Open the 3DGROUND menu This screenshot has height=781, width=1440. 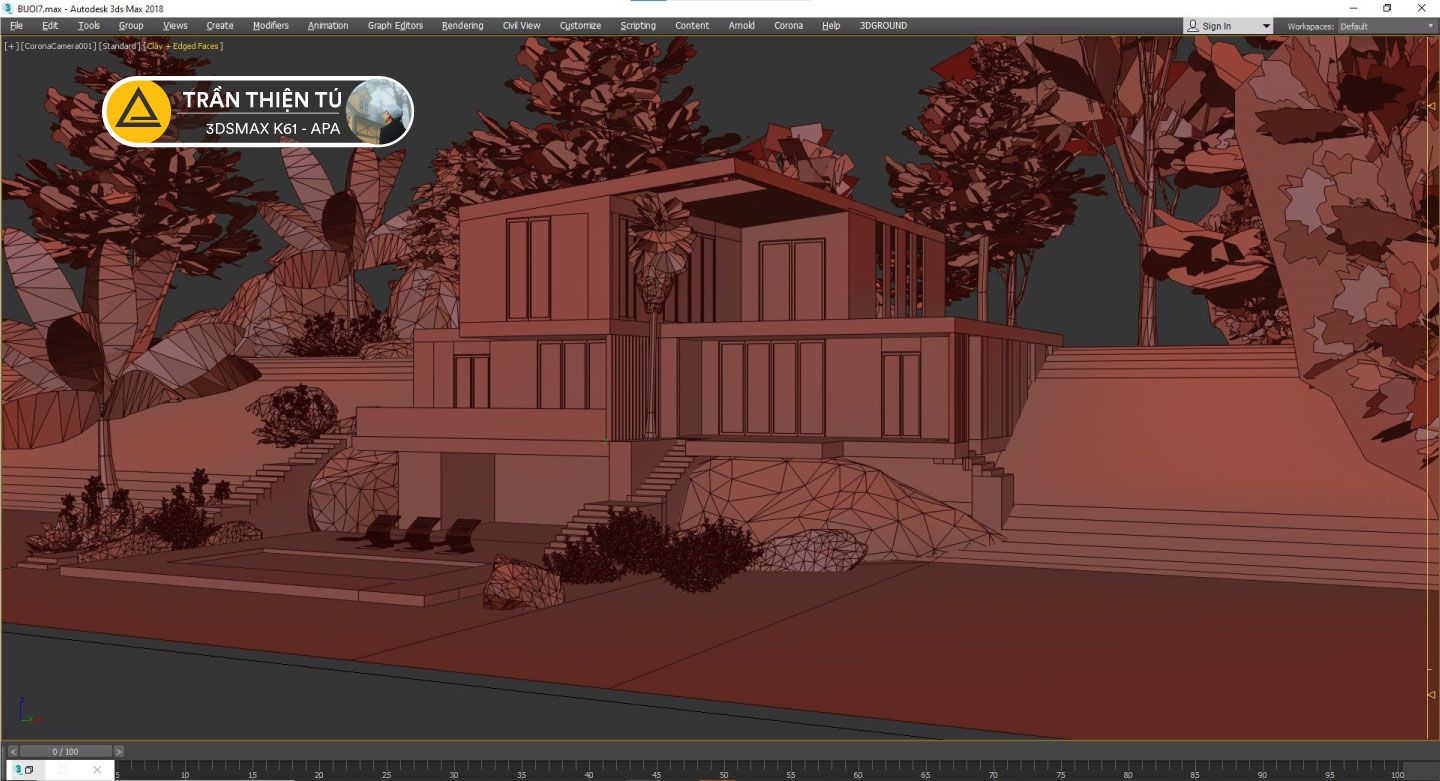coord(883,26)
